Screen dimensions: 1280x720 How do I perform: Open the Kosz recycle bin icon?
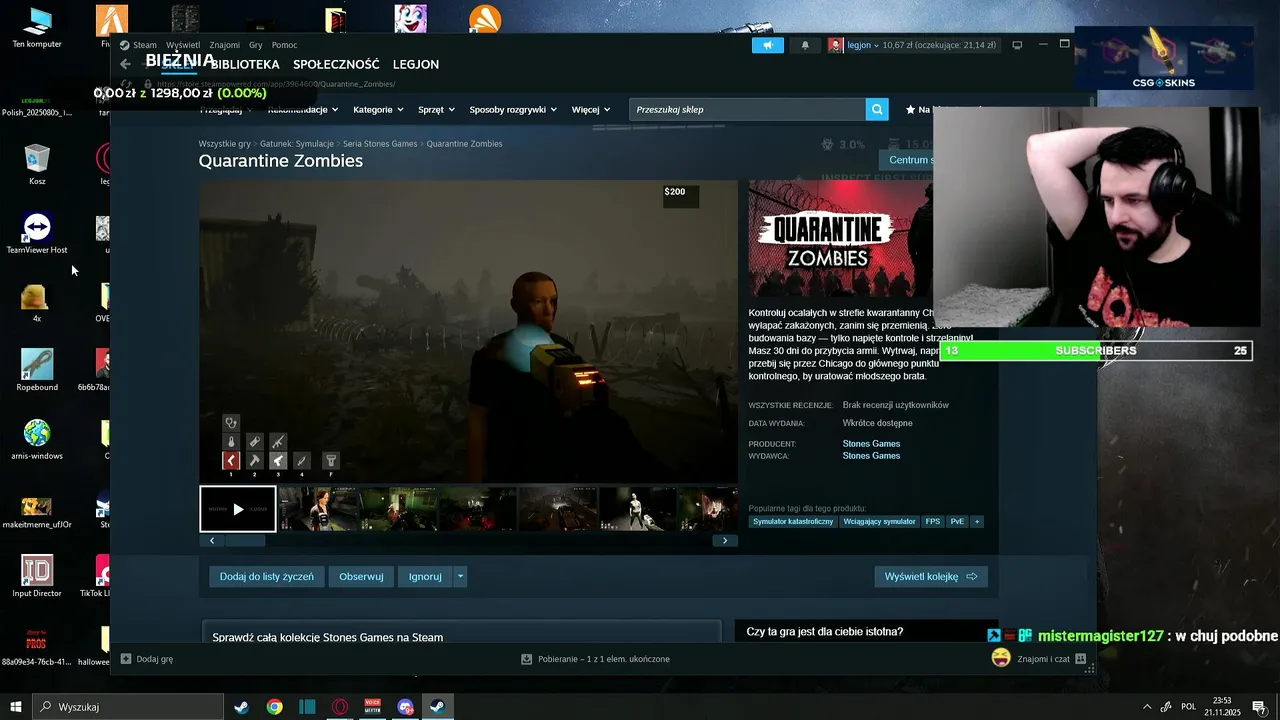coord(37,164)
